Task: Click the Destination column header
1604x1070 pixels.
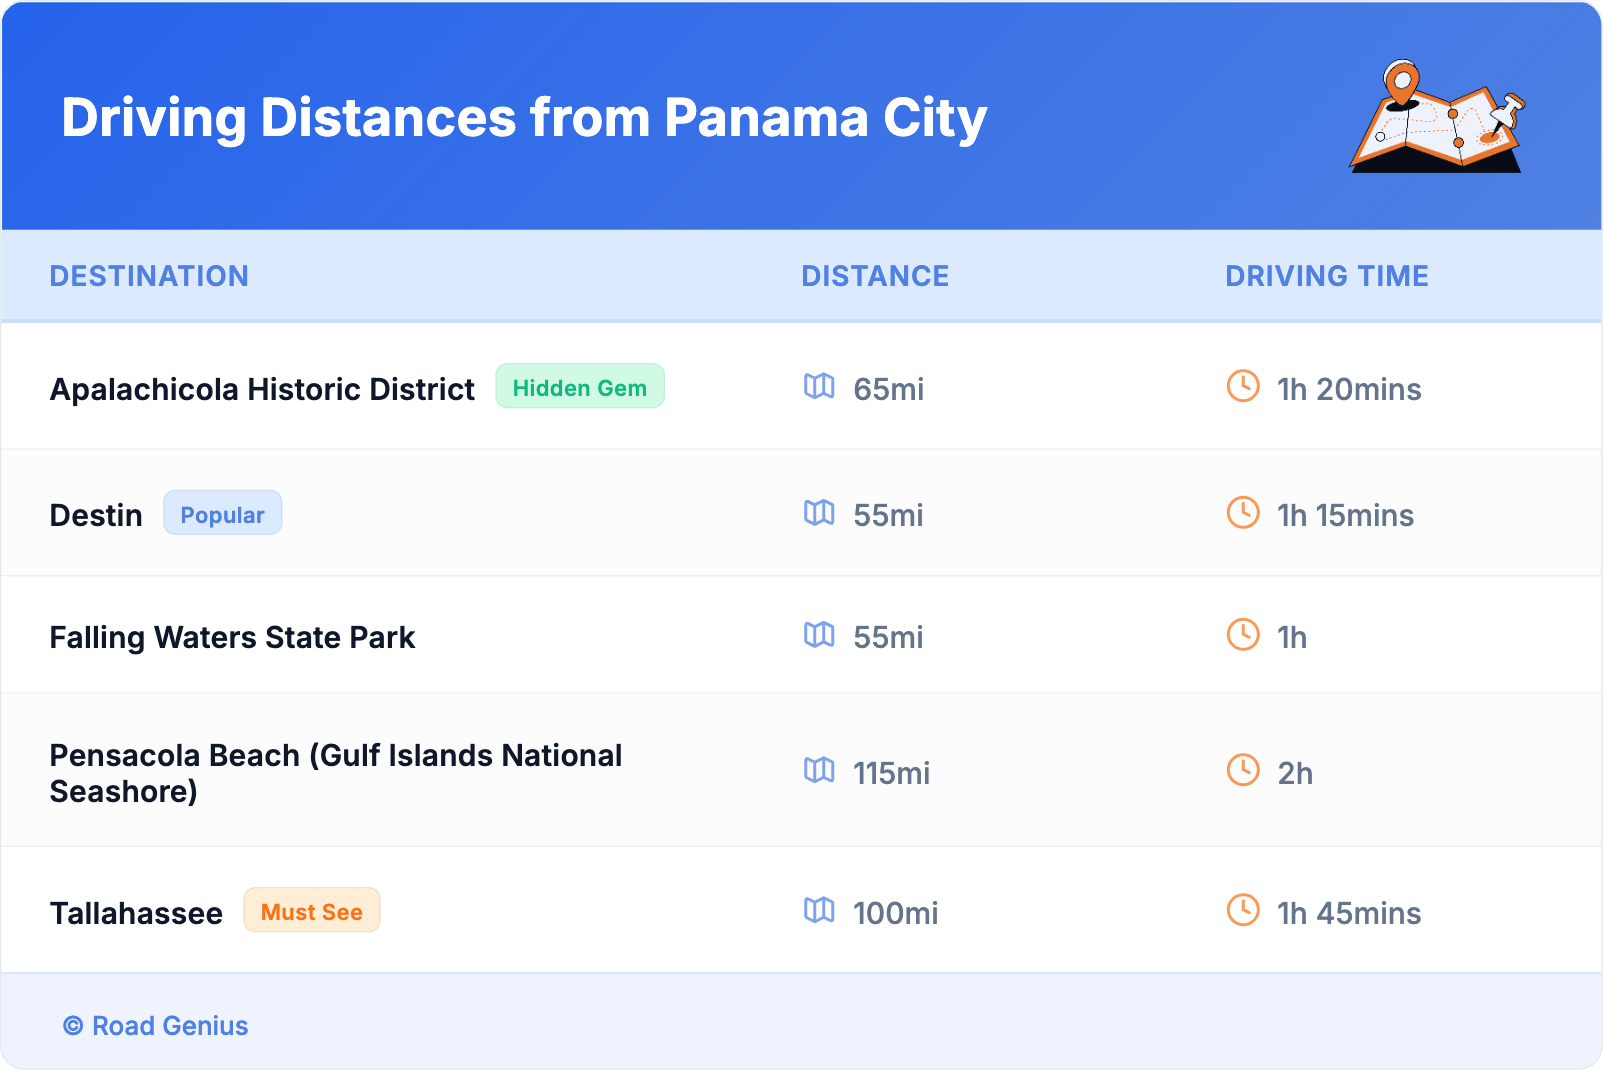Action: click(x=149, y=276)
